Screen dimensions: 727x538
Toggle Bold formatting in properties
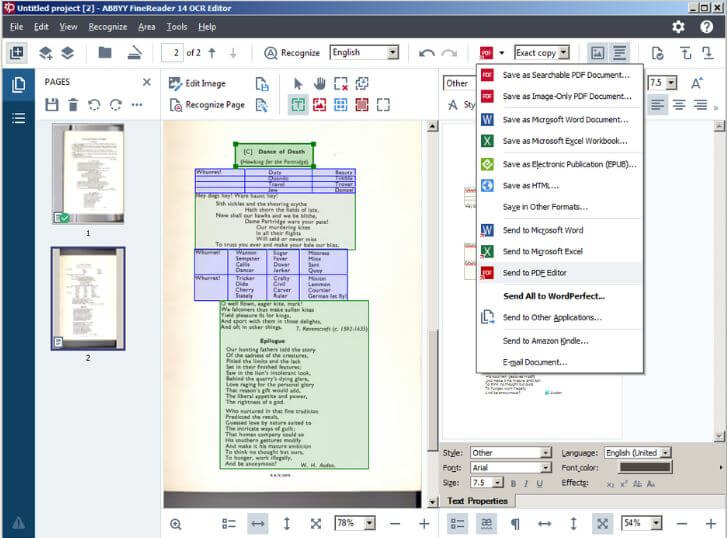click(x=513, y=483)
